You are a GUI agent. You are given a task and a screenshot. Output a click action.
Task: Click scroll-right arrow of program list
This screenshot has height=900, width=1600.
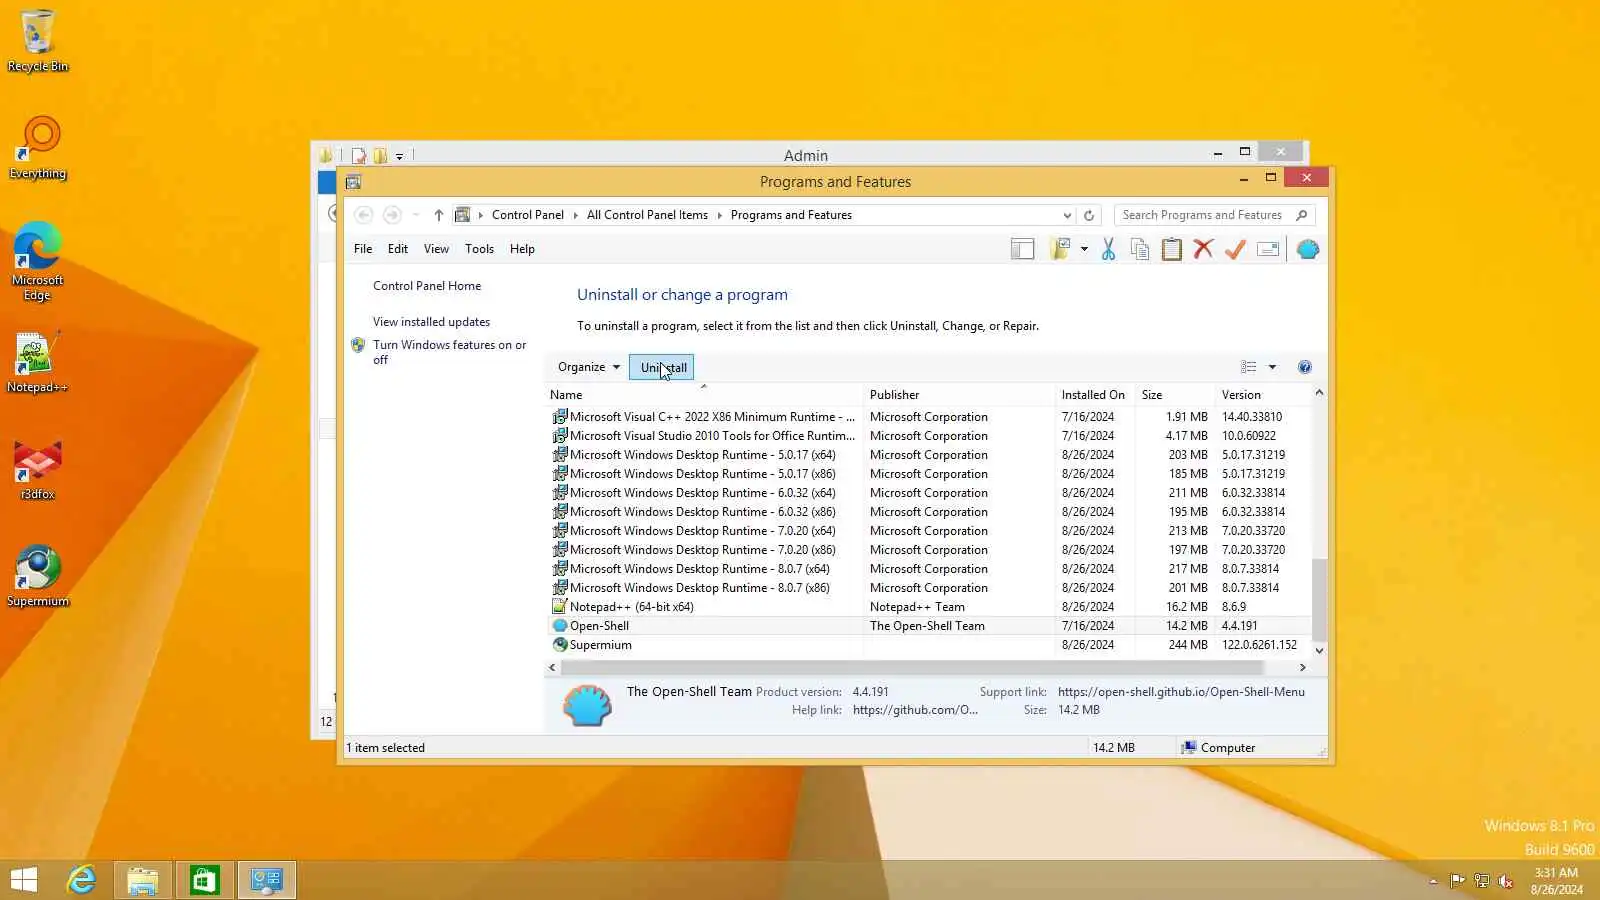[x=1302, y=667]
